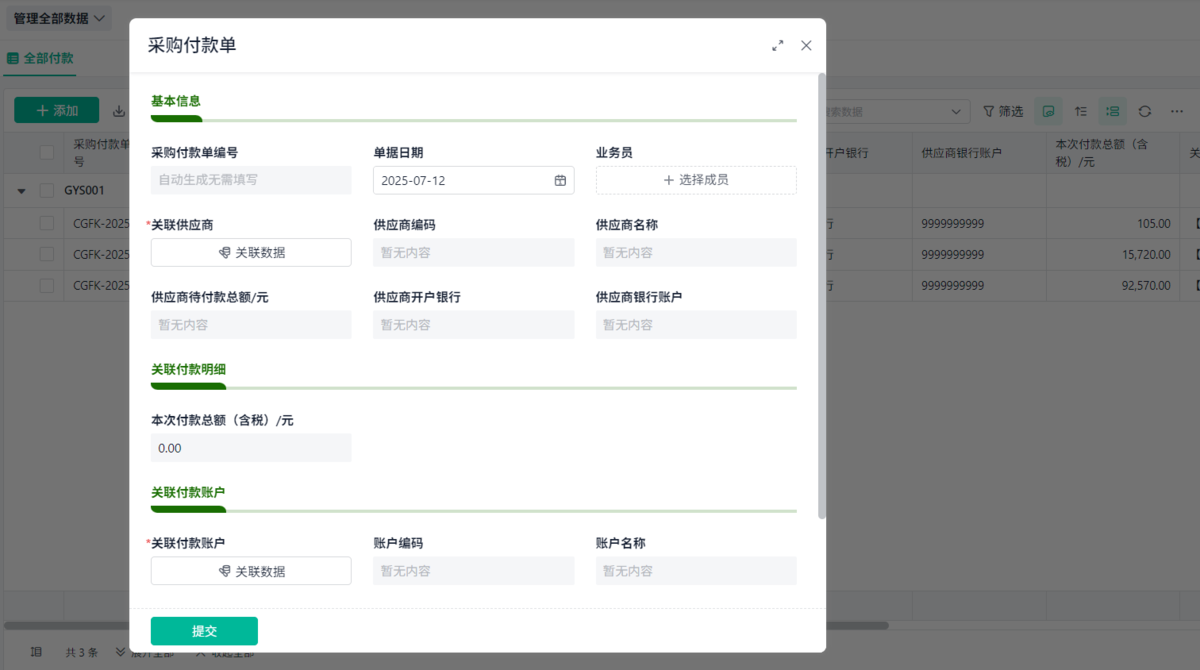Image resolution: width=1200 pixels, height=670 pixels.
Task: Click the 单据日期 date input 2025-07-12
Action: pyautogui.click(x=473, y=180)
